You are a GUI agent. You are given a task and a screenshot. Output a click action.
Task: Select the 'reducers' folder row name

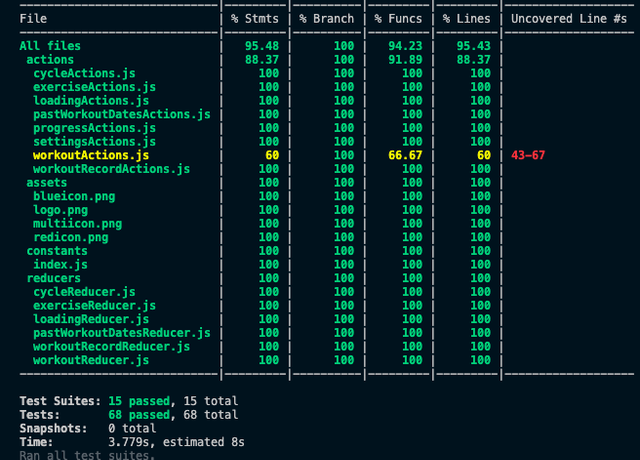pos(53,278)
